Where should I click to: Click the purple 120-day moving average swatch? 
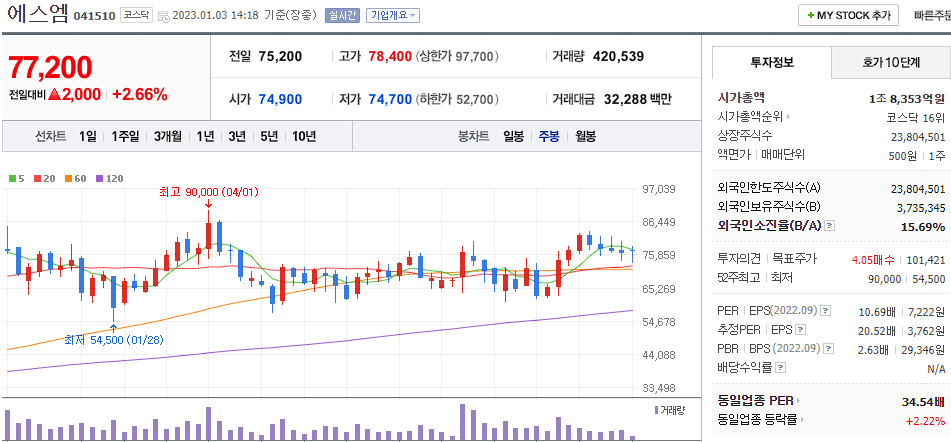tap(99, 179)
